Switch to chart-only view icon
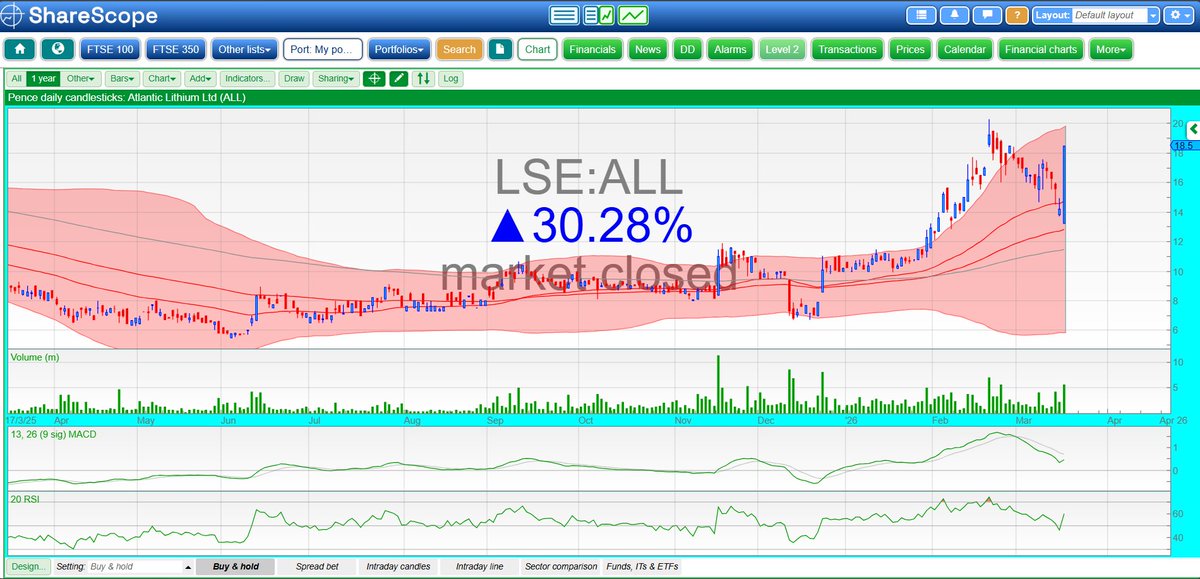The width and height of the screenshot is (1200, 579). pyautogui.click(x=633, y=15)
